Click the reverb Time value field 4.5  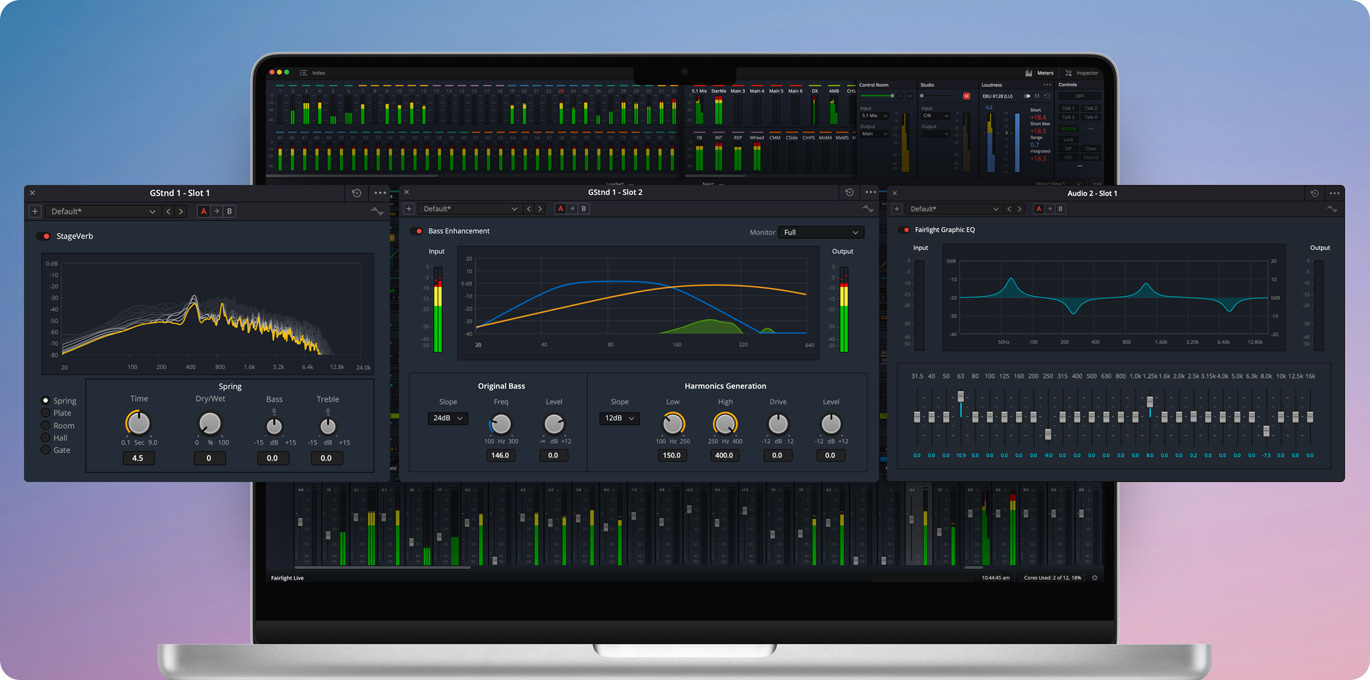click(138, 458)
